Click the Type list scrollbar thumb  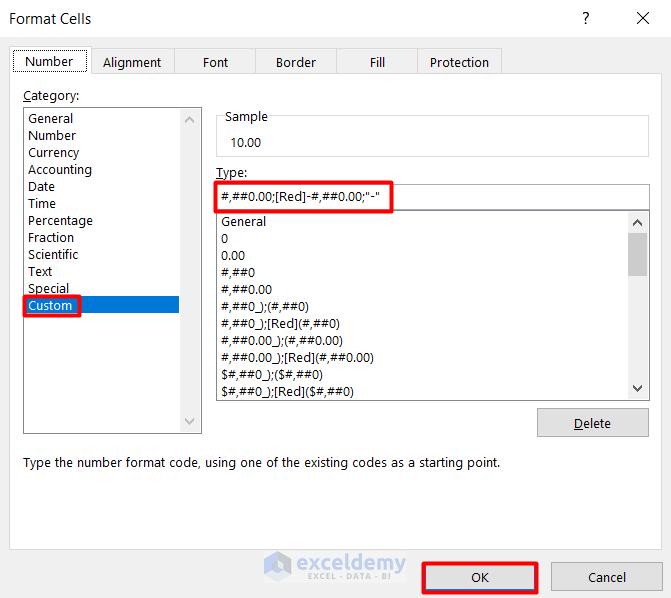pyautogui.click(x=638, y=254)
